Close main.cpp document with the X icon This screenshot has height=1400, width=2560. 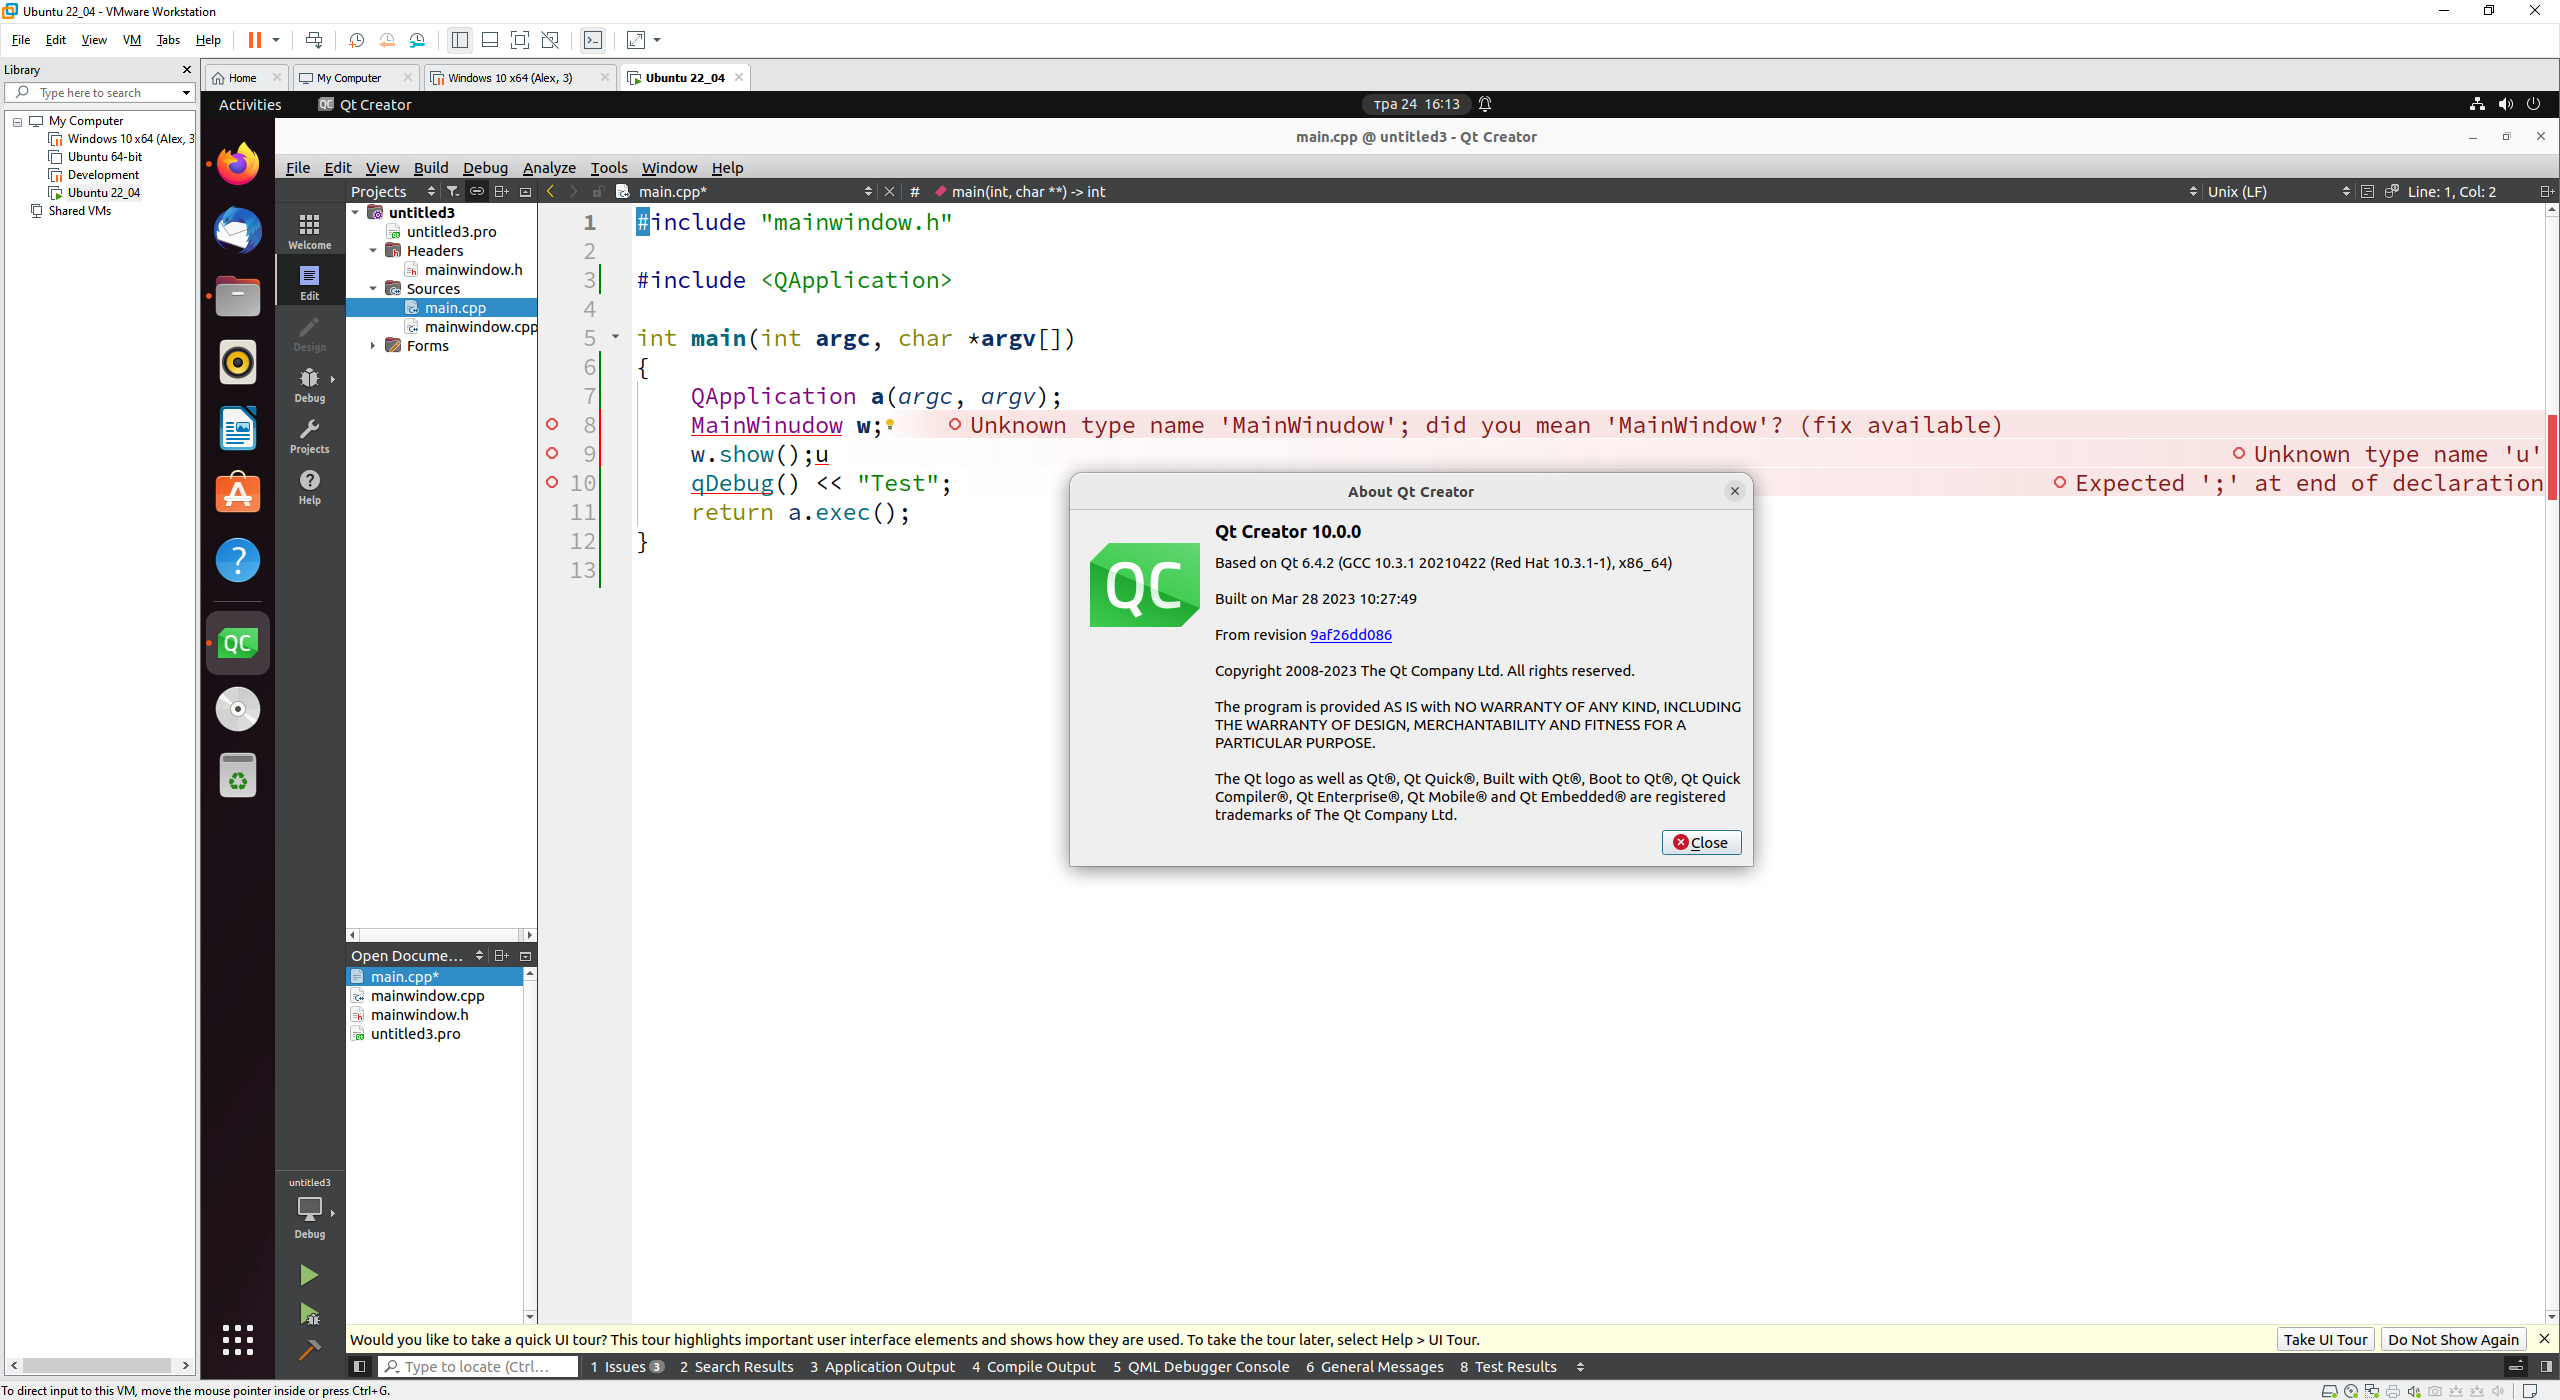[x=889, y=191]
